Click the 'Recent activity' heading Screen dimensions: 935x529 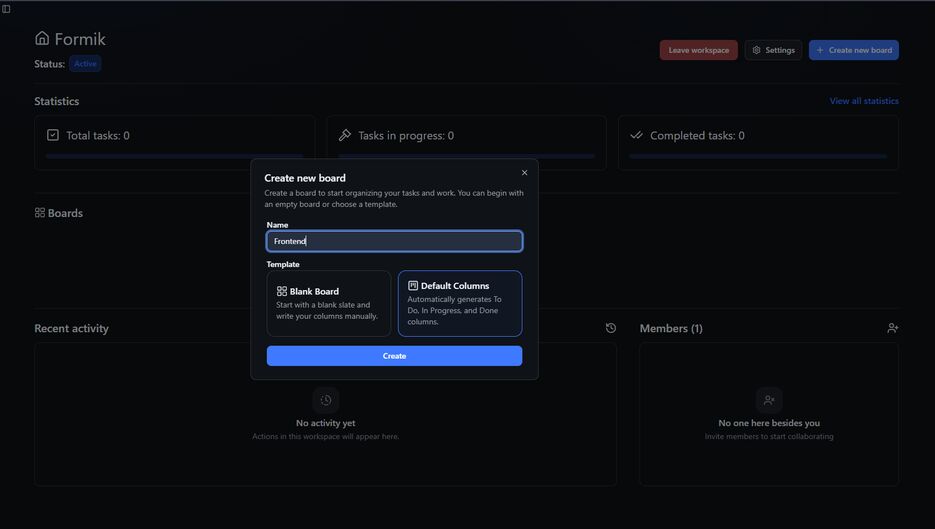pos(72,328)
